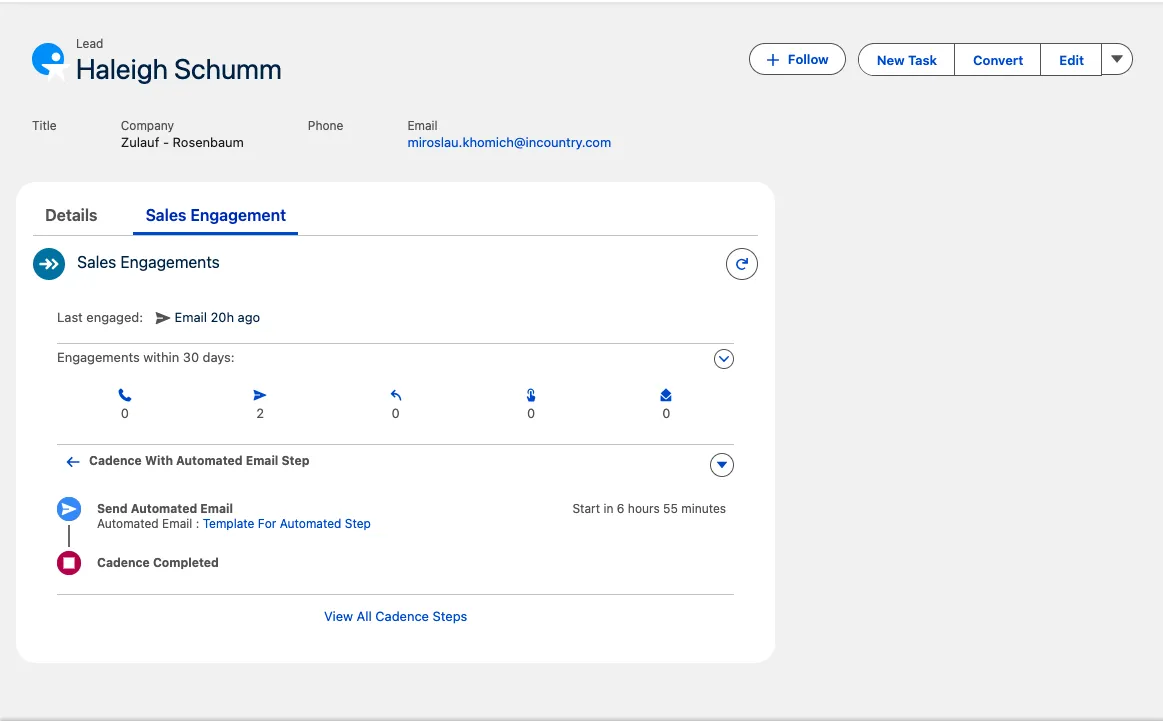Click the emails sent engagement icon

(x=260, y=396)
